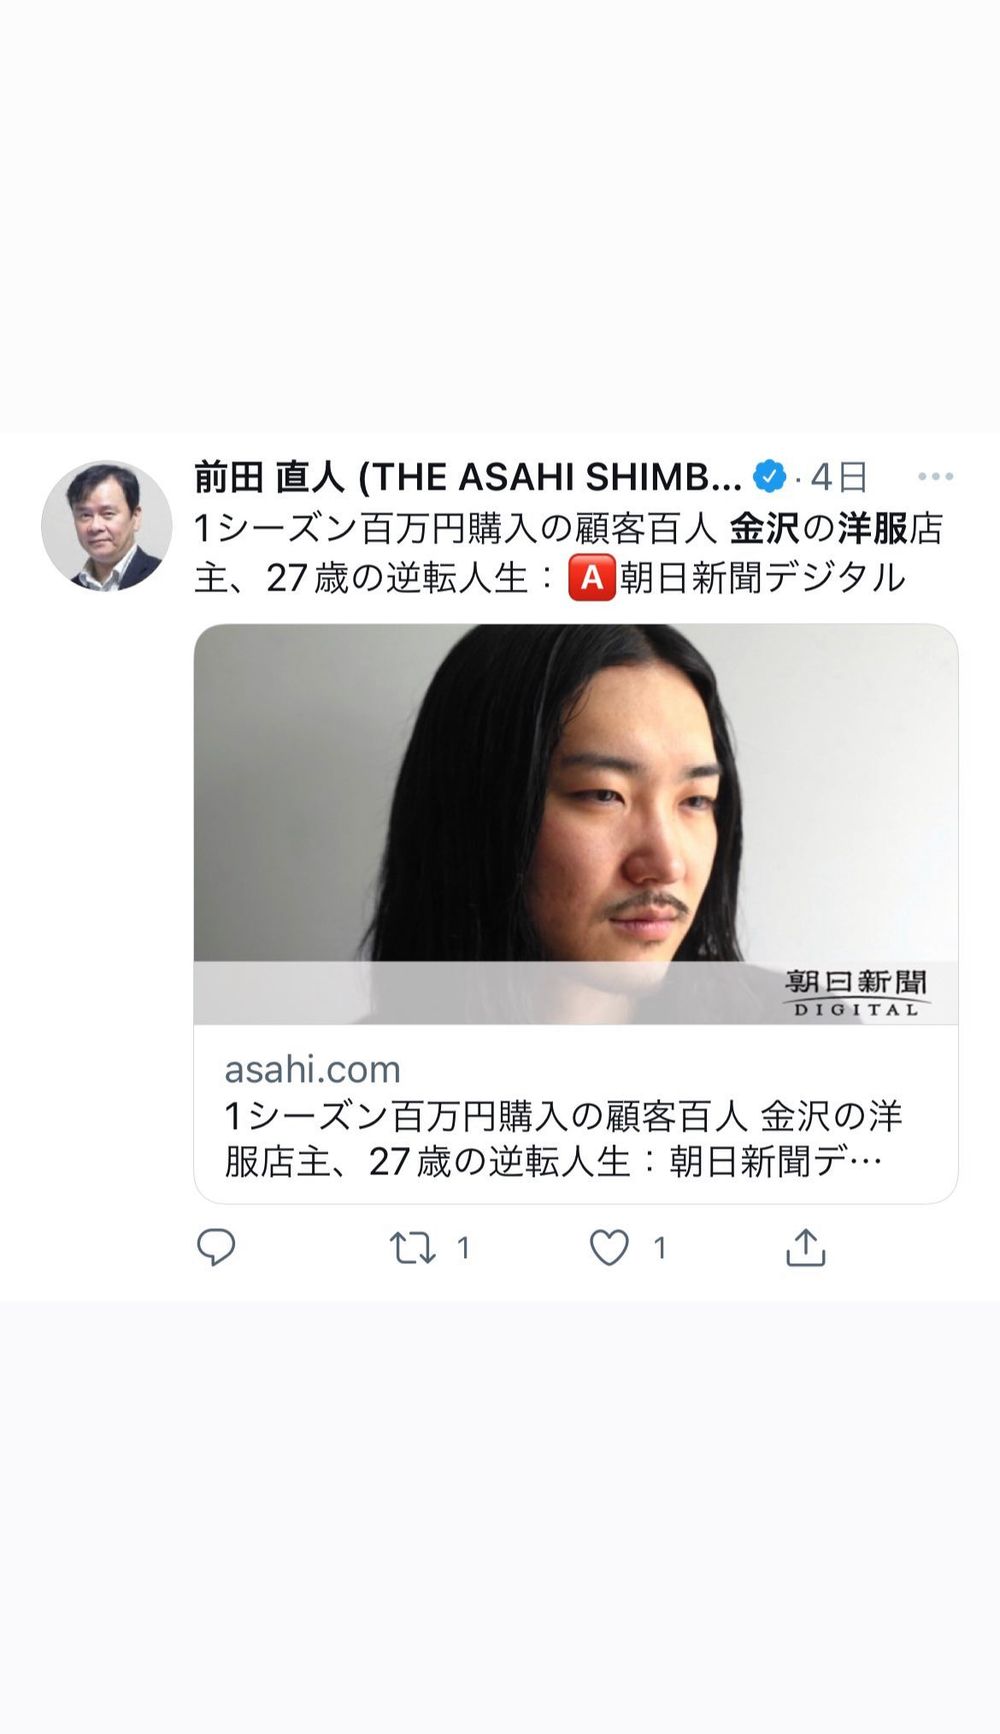The image size is (1000, 1734).
Task: Retweet using the circular arrows icon
Action: (x=412, y=1248)
